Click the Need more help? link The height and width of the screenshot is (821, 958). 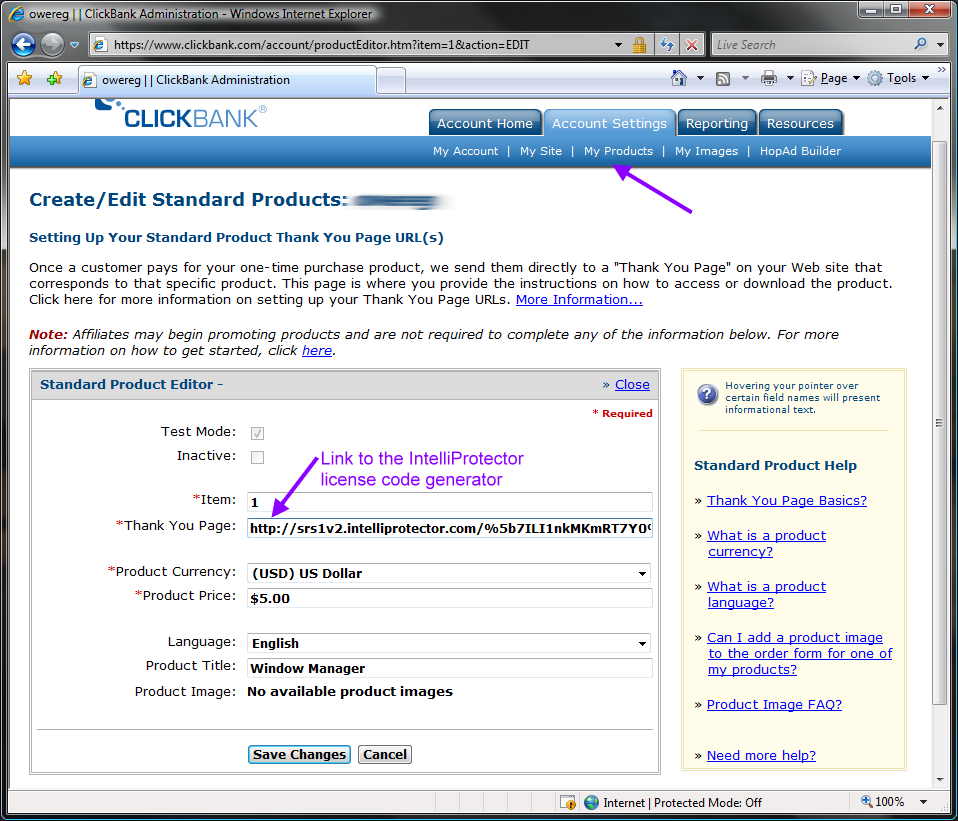click(x=761, y=755)
